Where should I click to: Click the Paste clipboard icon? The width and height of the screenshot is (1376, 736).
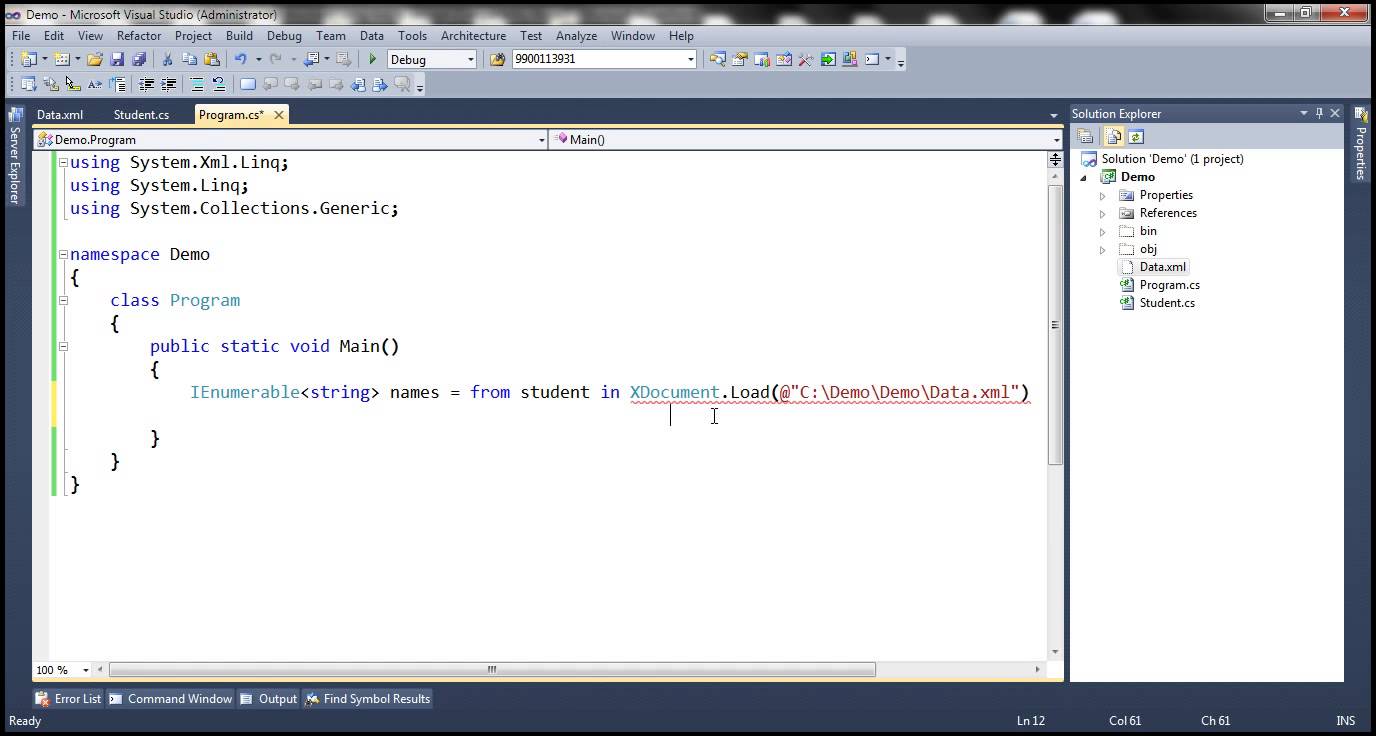pos(212,59)
